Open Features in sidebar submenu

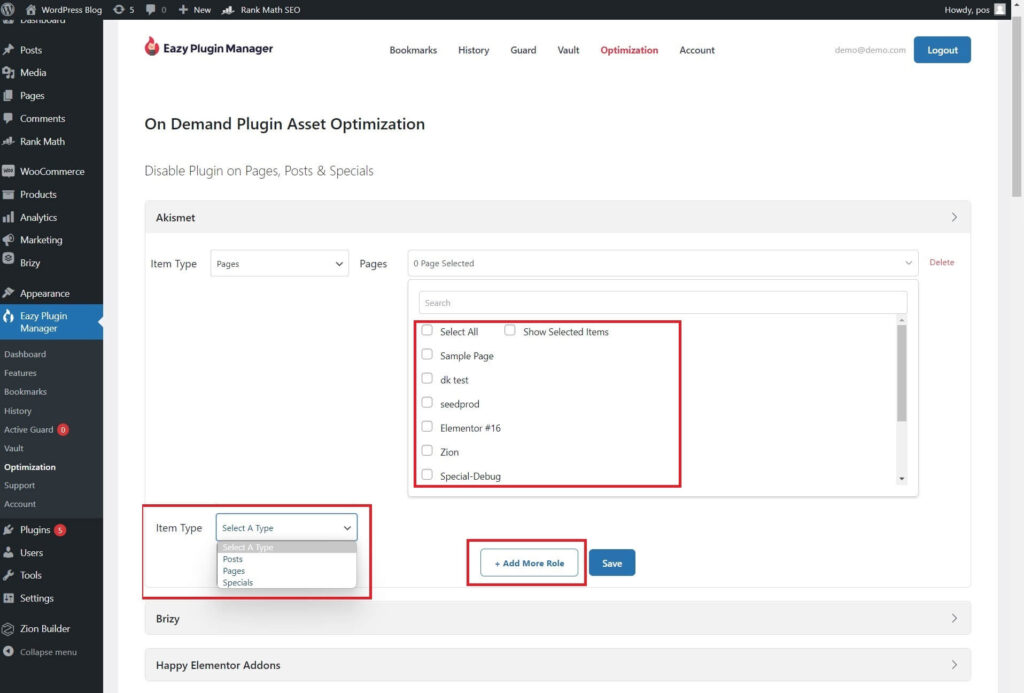pyautogui.click(x=20, y=373)
